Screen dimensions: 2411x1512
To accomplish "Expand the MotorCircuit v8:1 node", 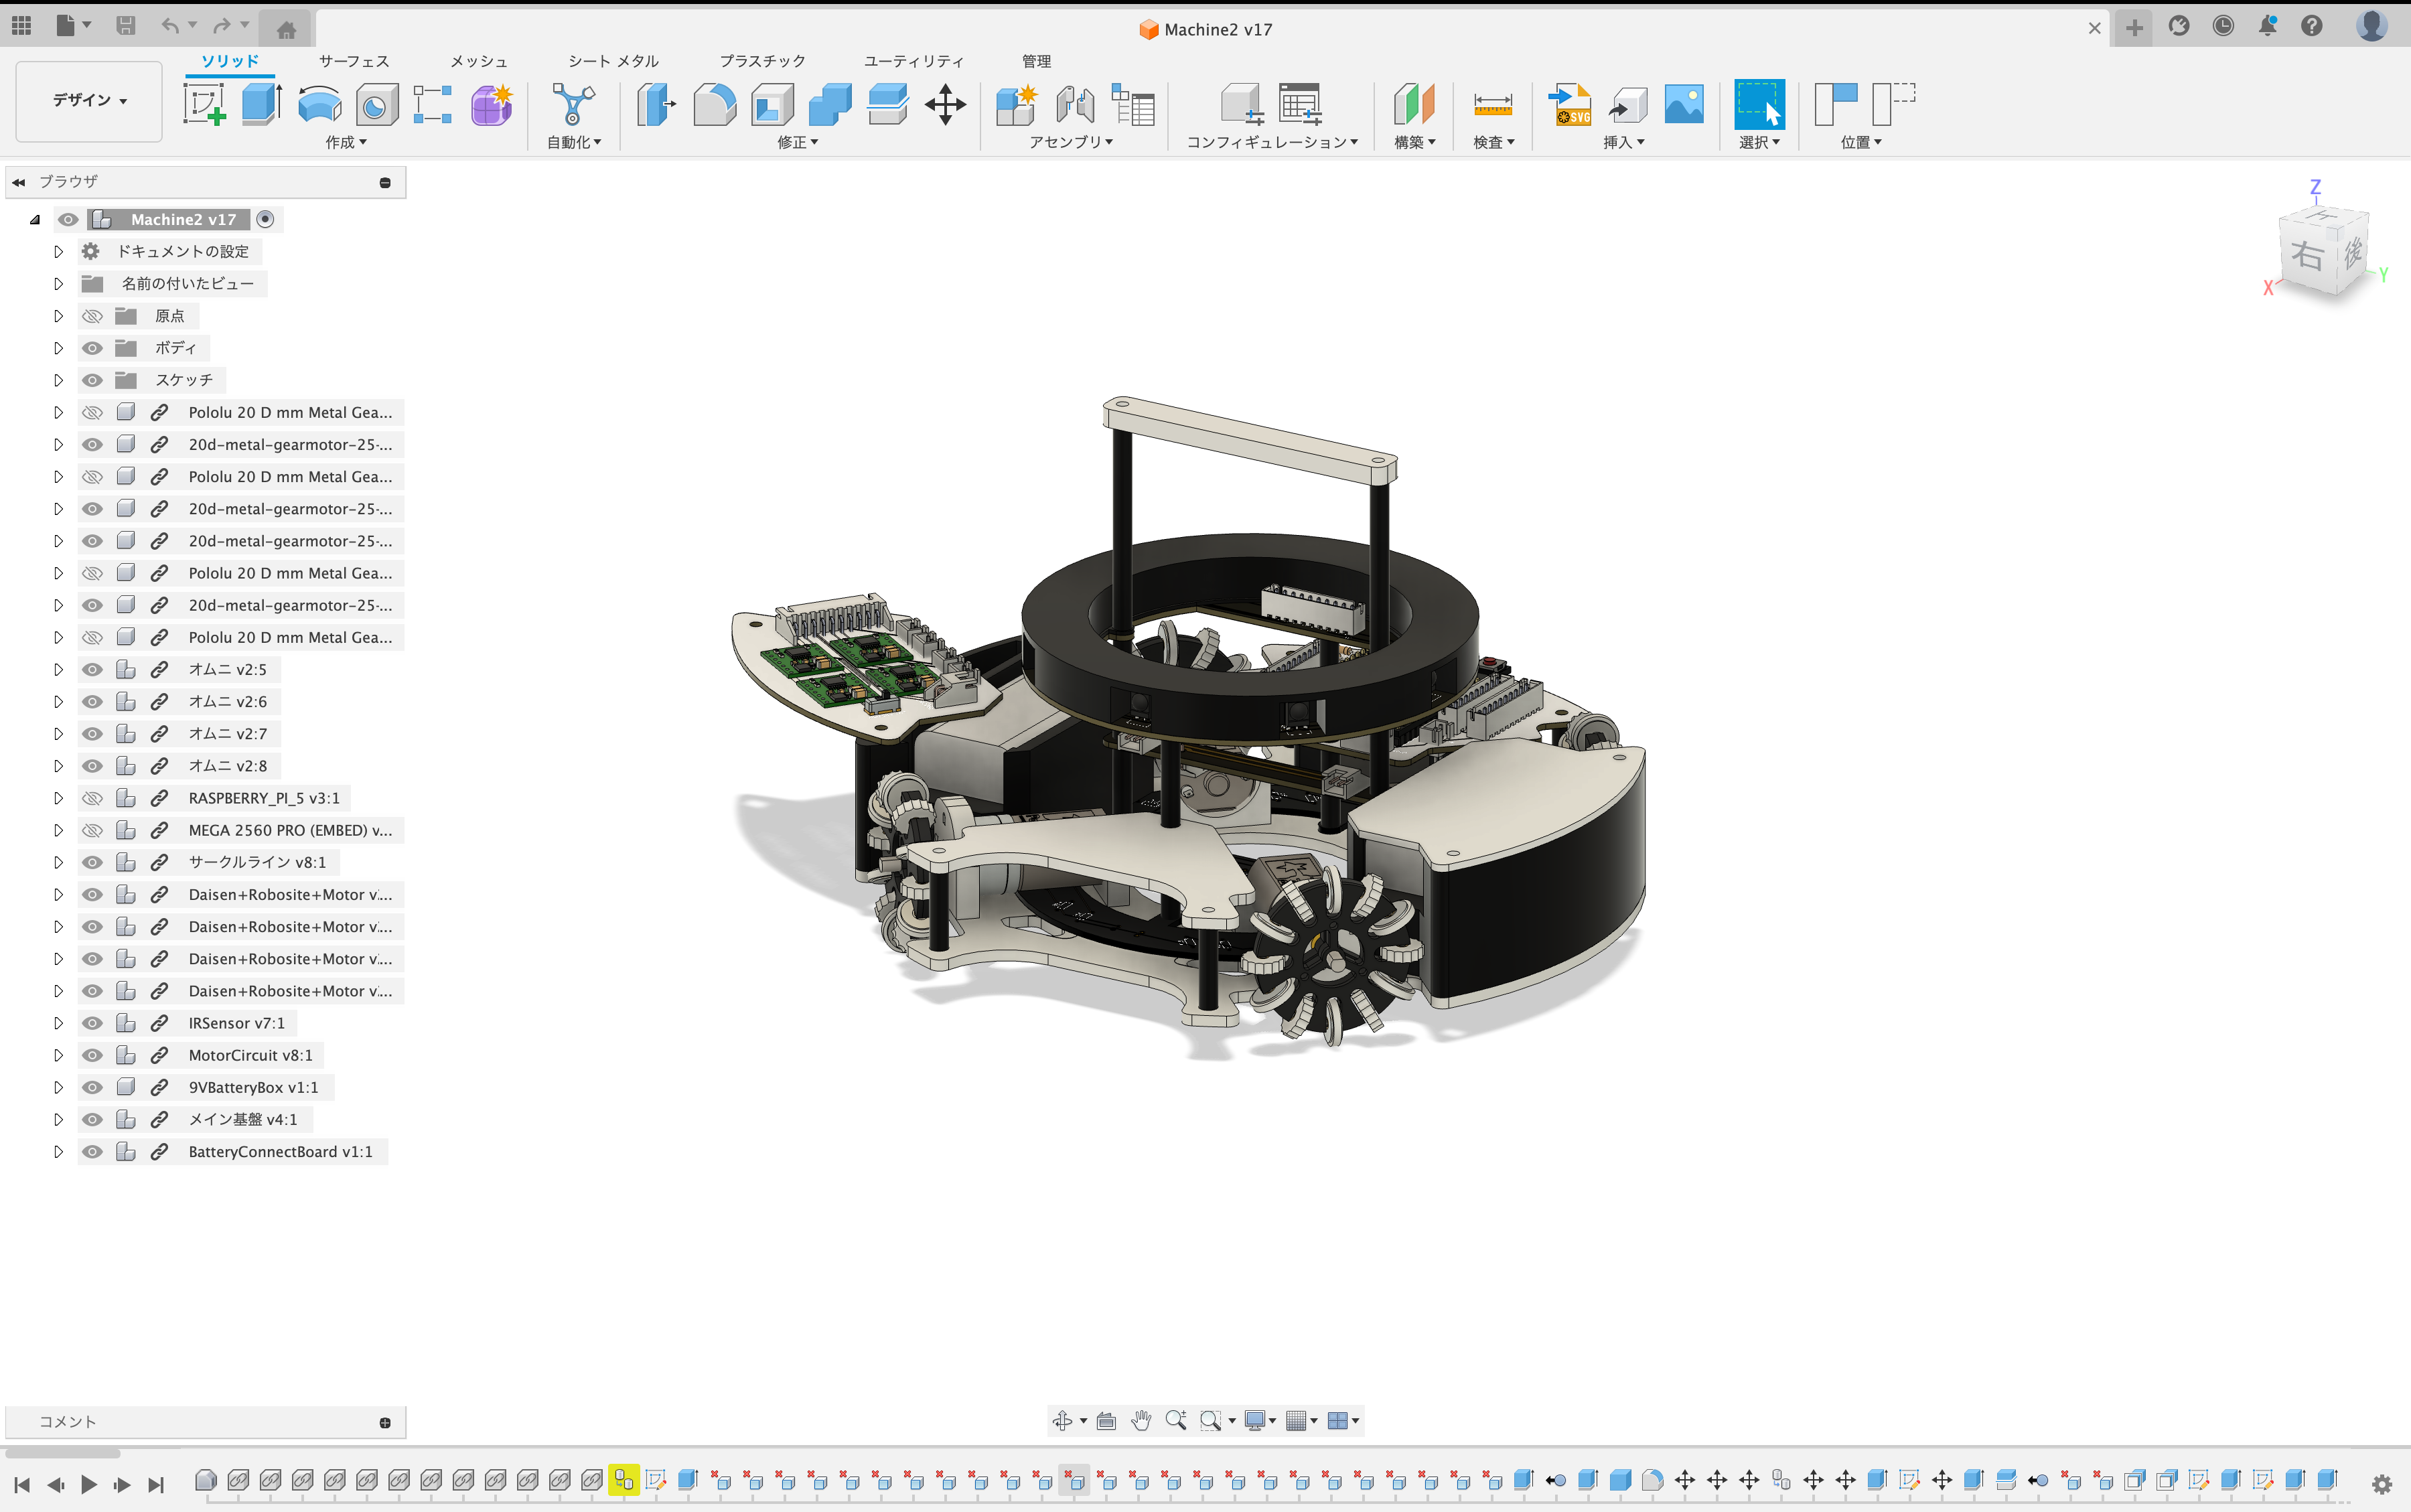I will [x=58, y=1055].
